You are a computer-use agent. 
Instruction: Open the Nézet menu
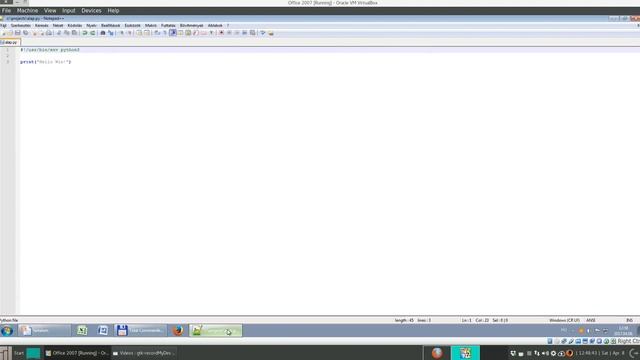click(58, 25)
